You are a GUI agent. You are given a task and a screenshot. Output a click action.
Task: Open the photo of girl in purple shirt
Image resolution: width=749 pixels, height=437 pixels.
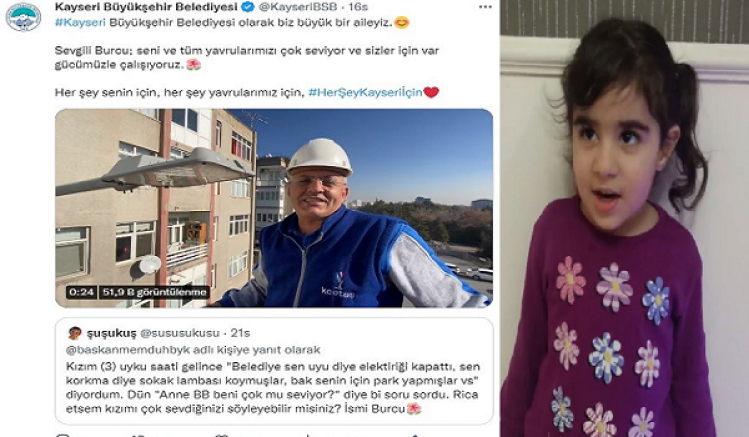coord(624,218)
